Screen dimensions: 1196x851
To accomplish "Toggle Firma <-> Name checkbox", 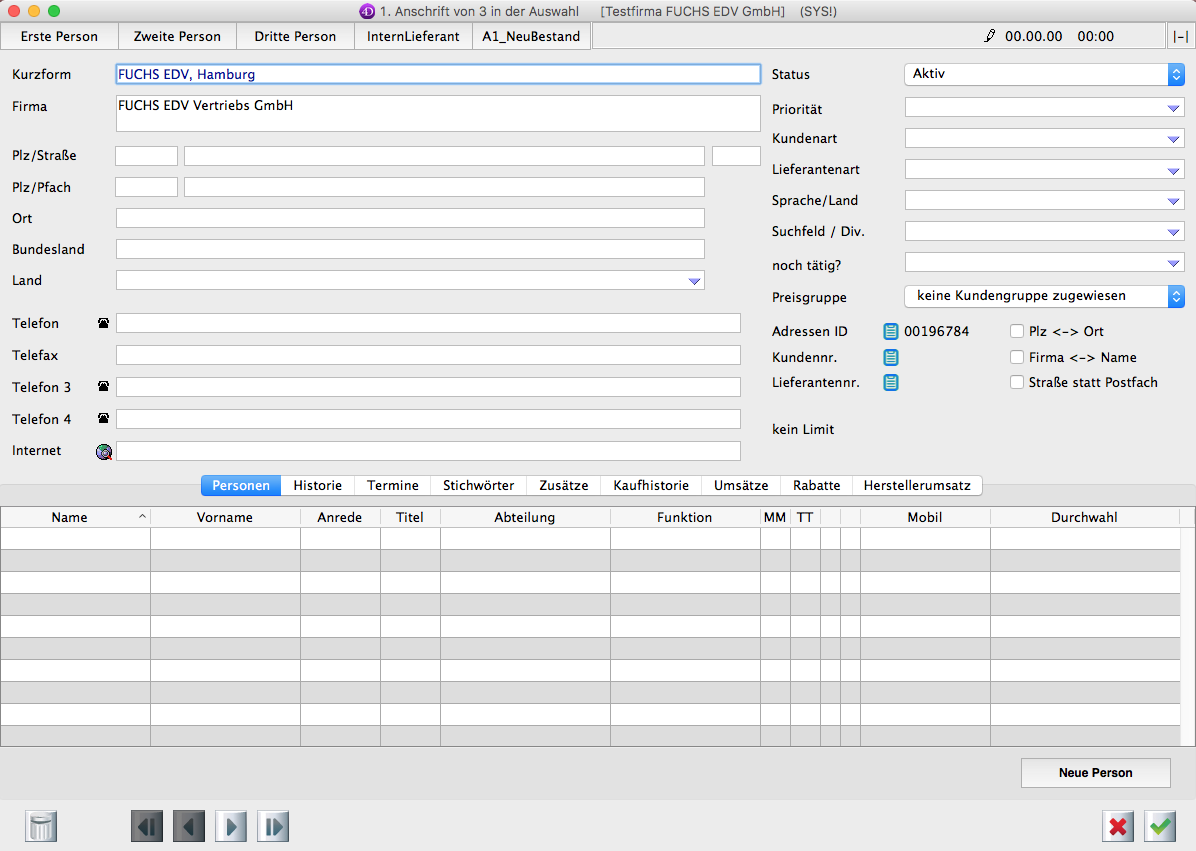I will click(1017, 357).
